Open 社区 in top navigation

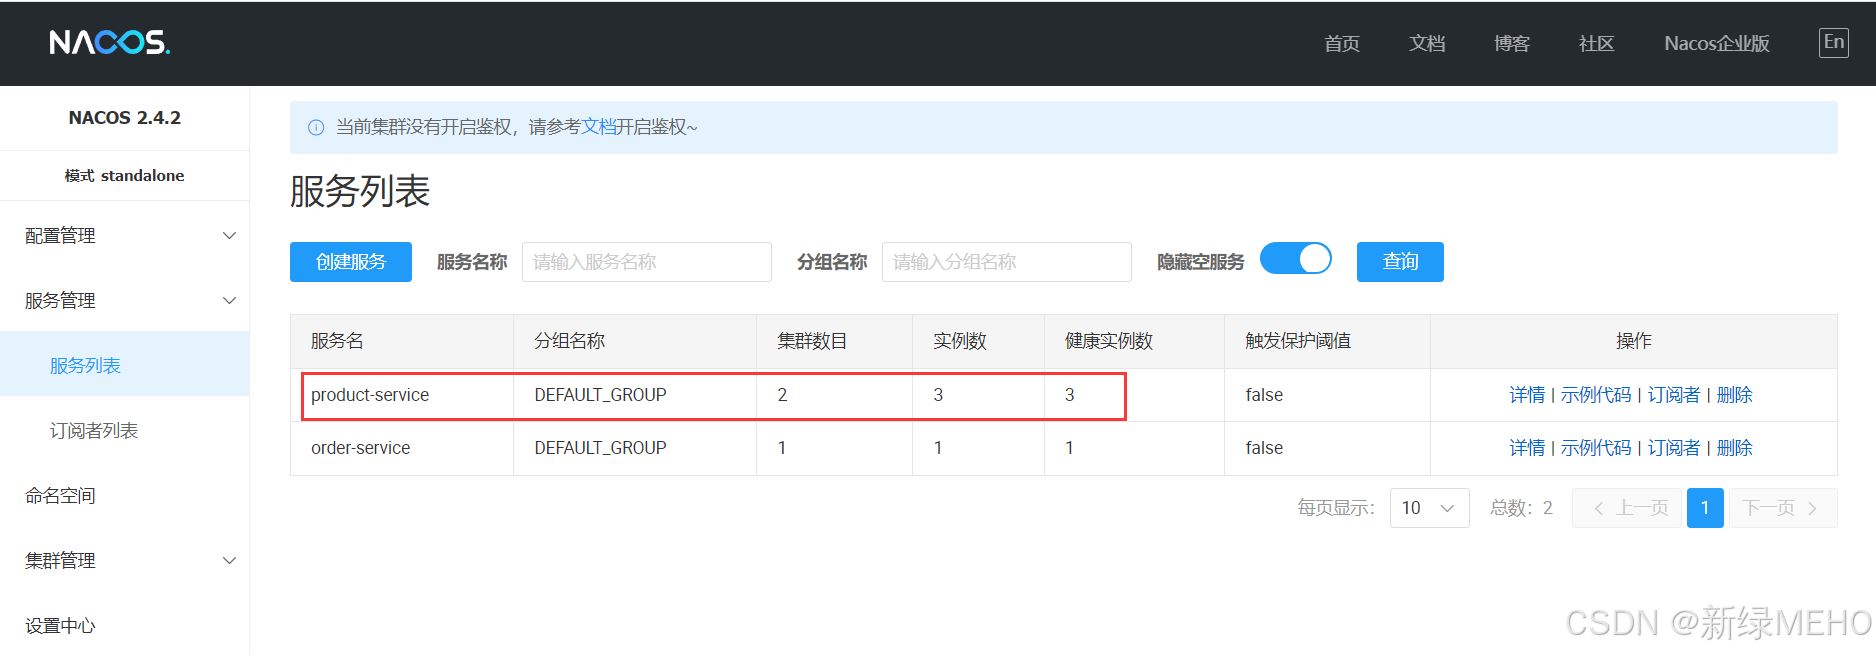click(x=1596, y=44)
